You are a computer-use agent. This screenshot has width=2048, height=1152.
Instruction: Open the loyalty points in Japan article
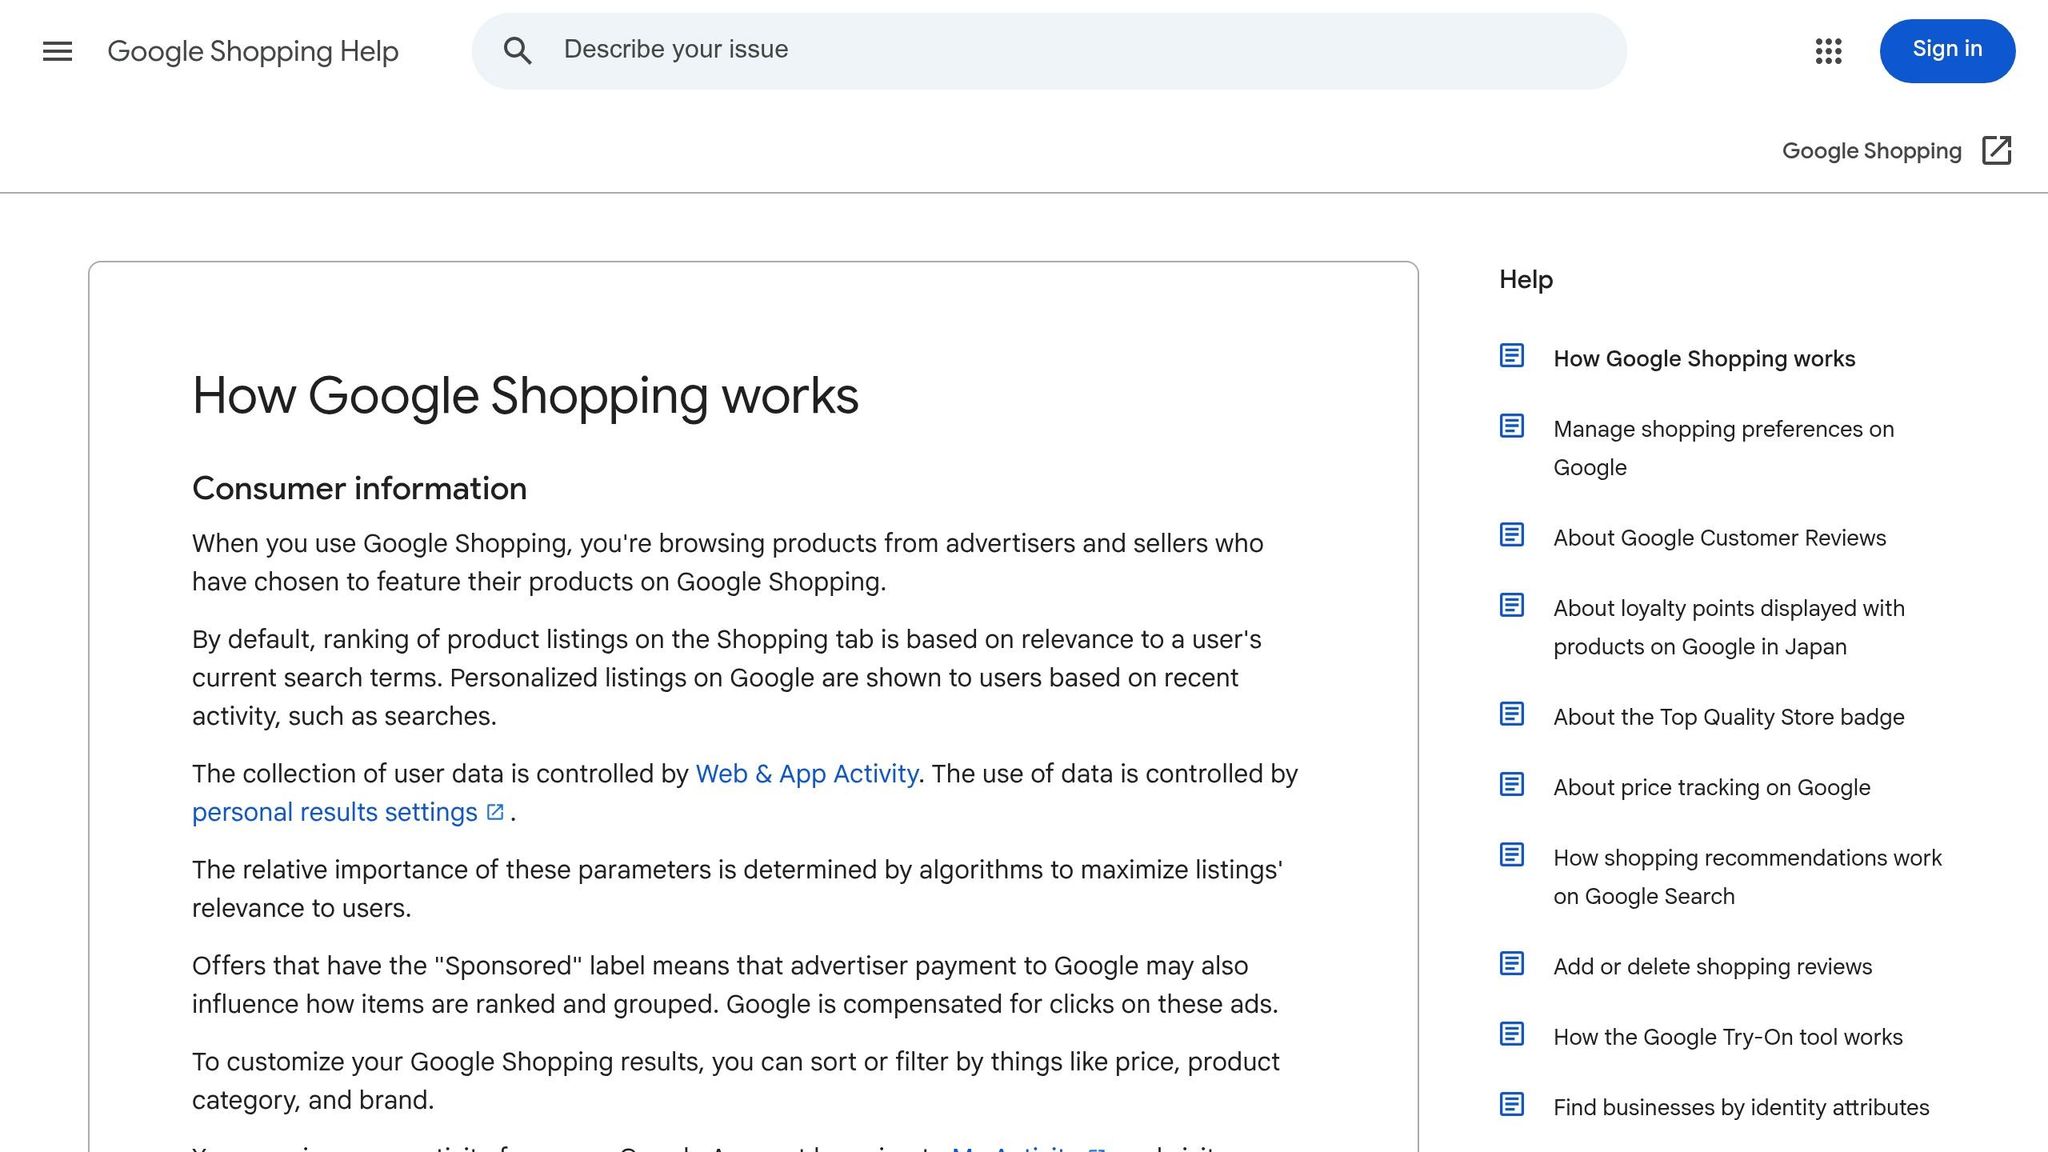coord(1727,627)
